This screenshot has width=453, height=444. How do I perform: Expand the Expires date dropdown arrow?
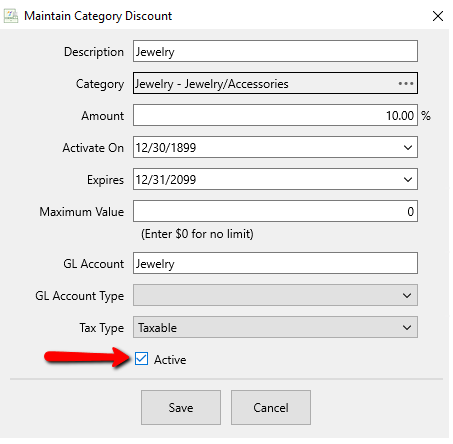coord(408,179)
